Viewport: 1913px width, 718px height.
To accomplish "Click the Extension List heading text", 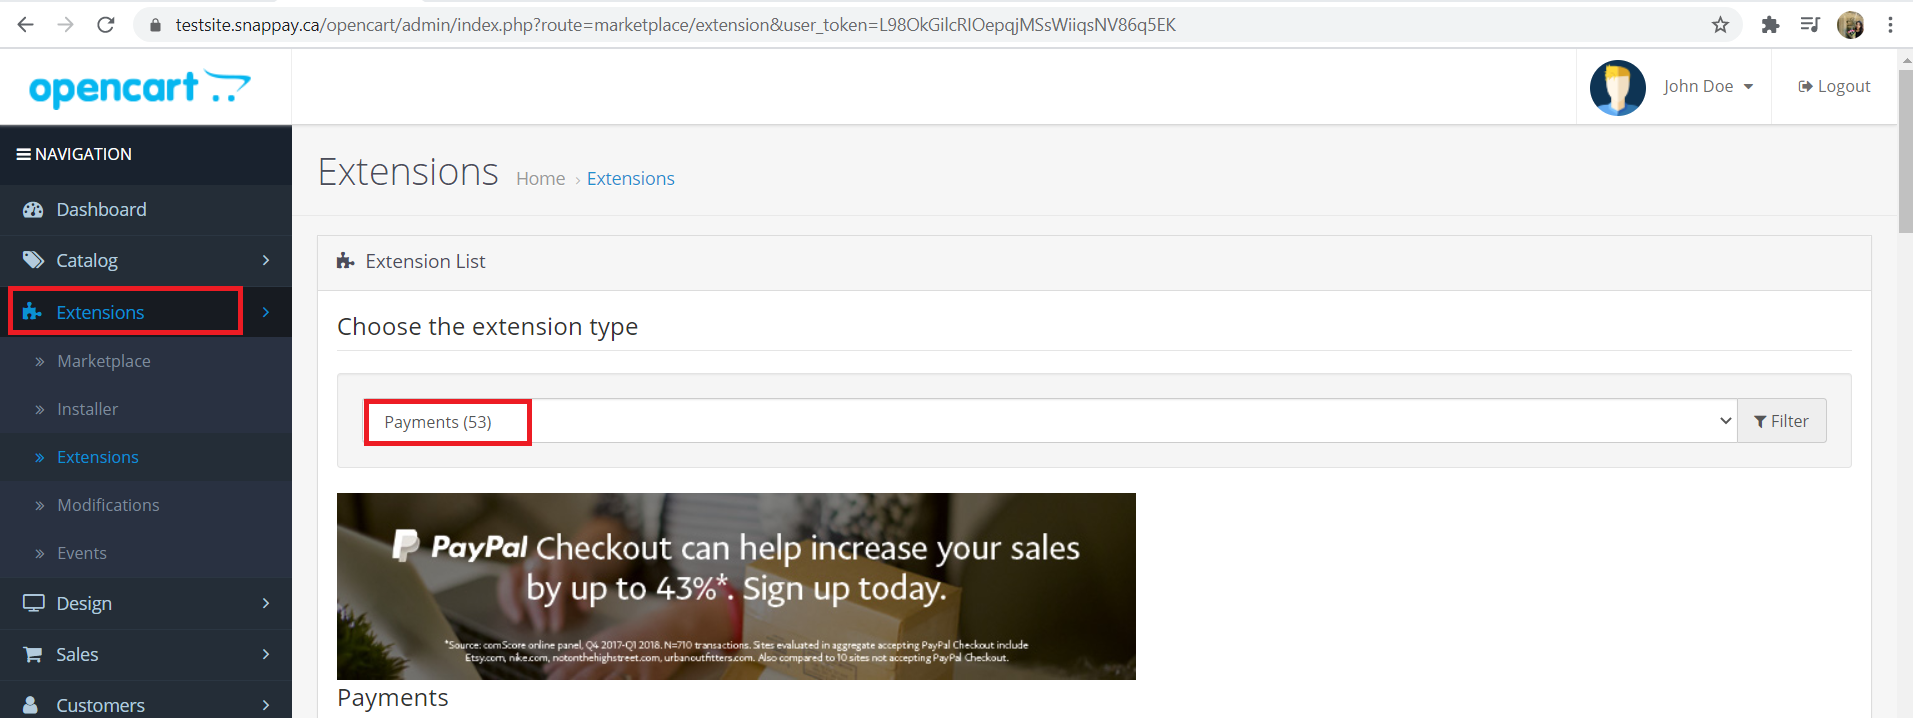I will 425,261.
